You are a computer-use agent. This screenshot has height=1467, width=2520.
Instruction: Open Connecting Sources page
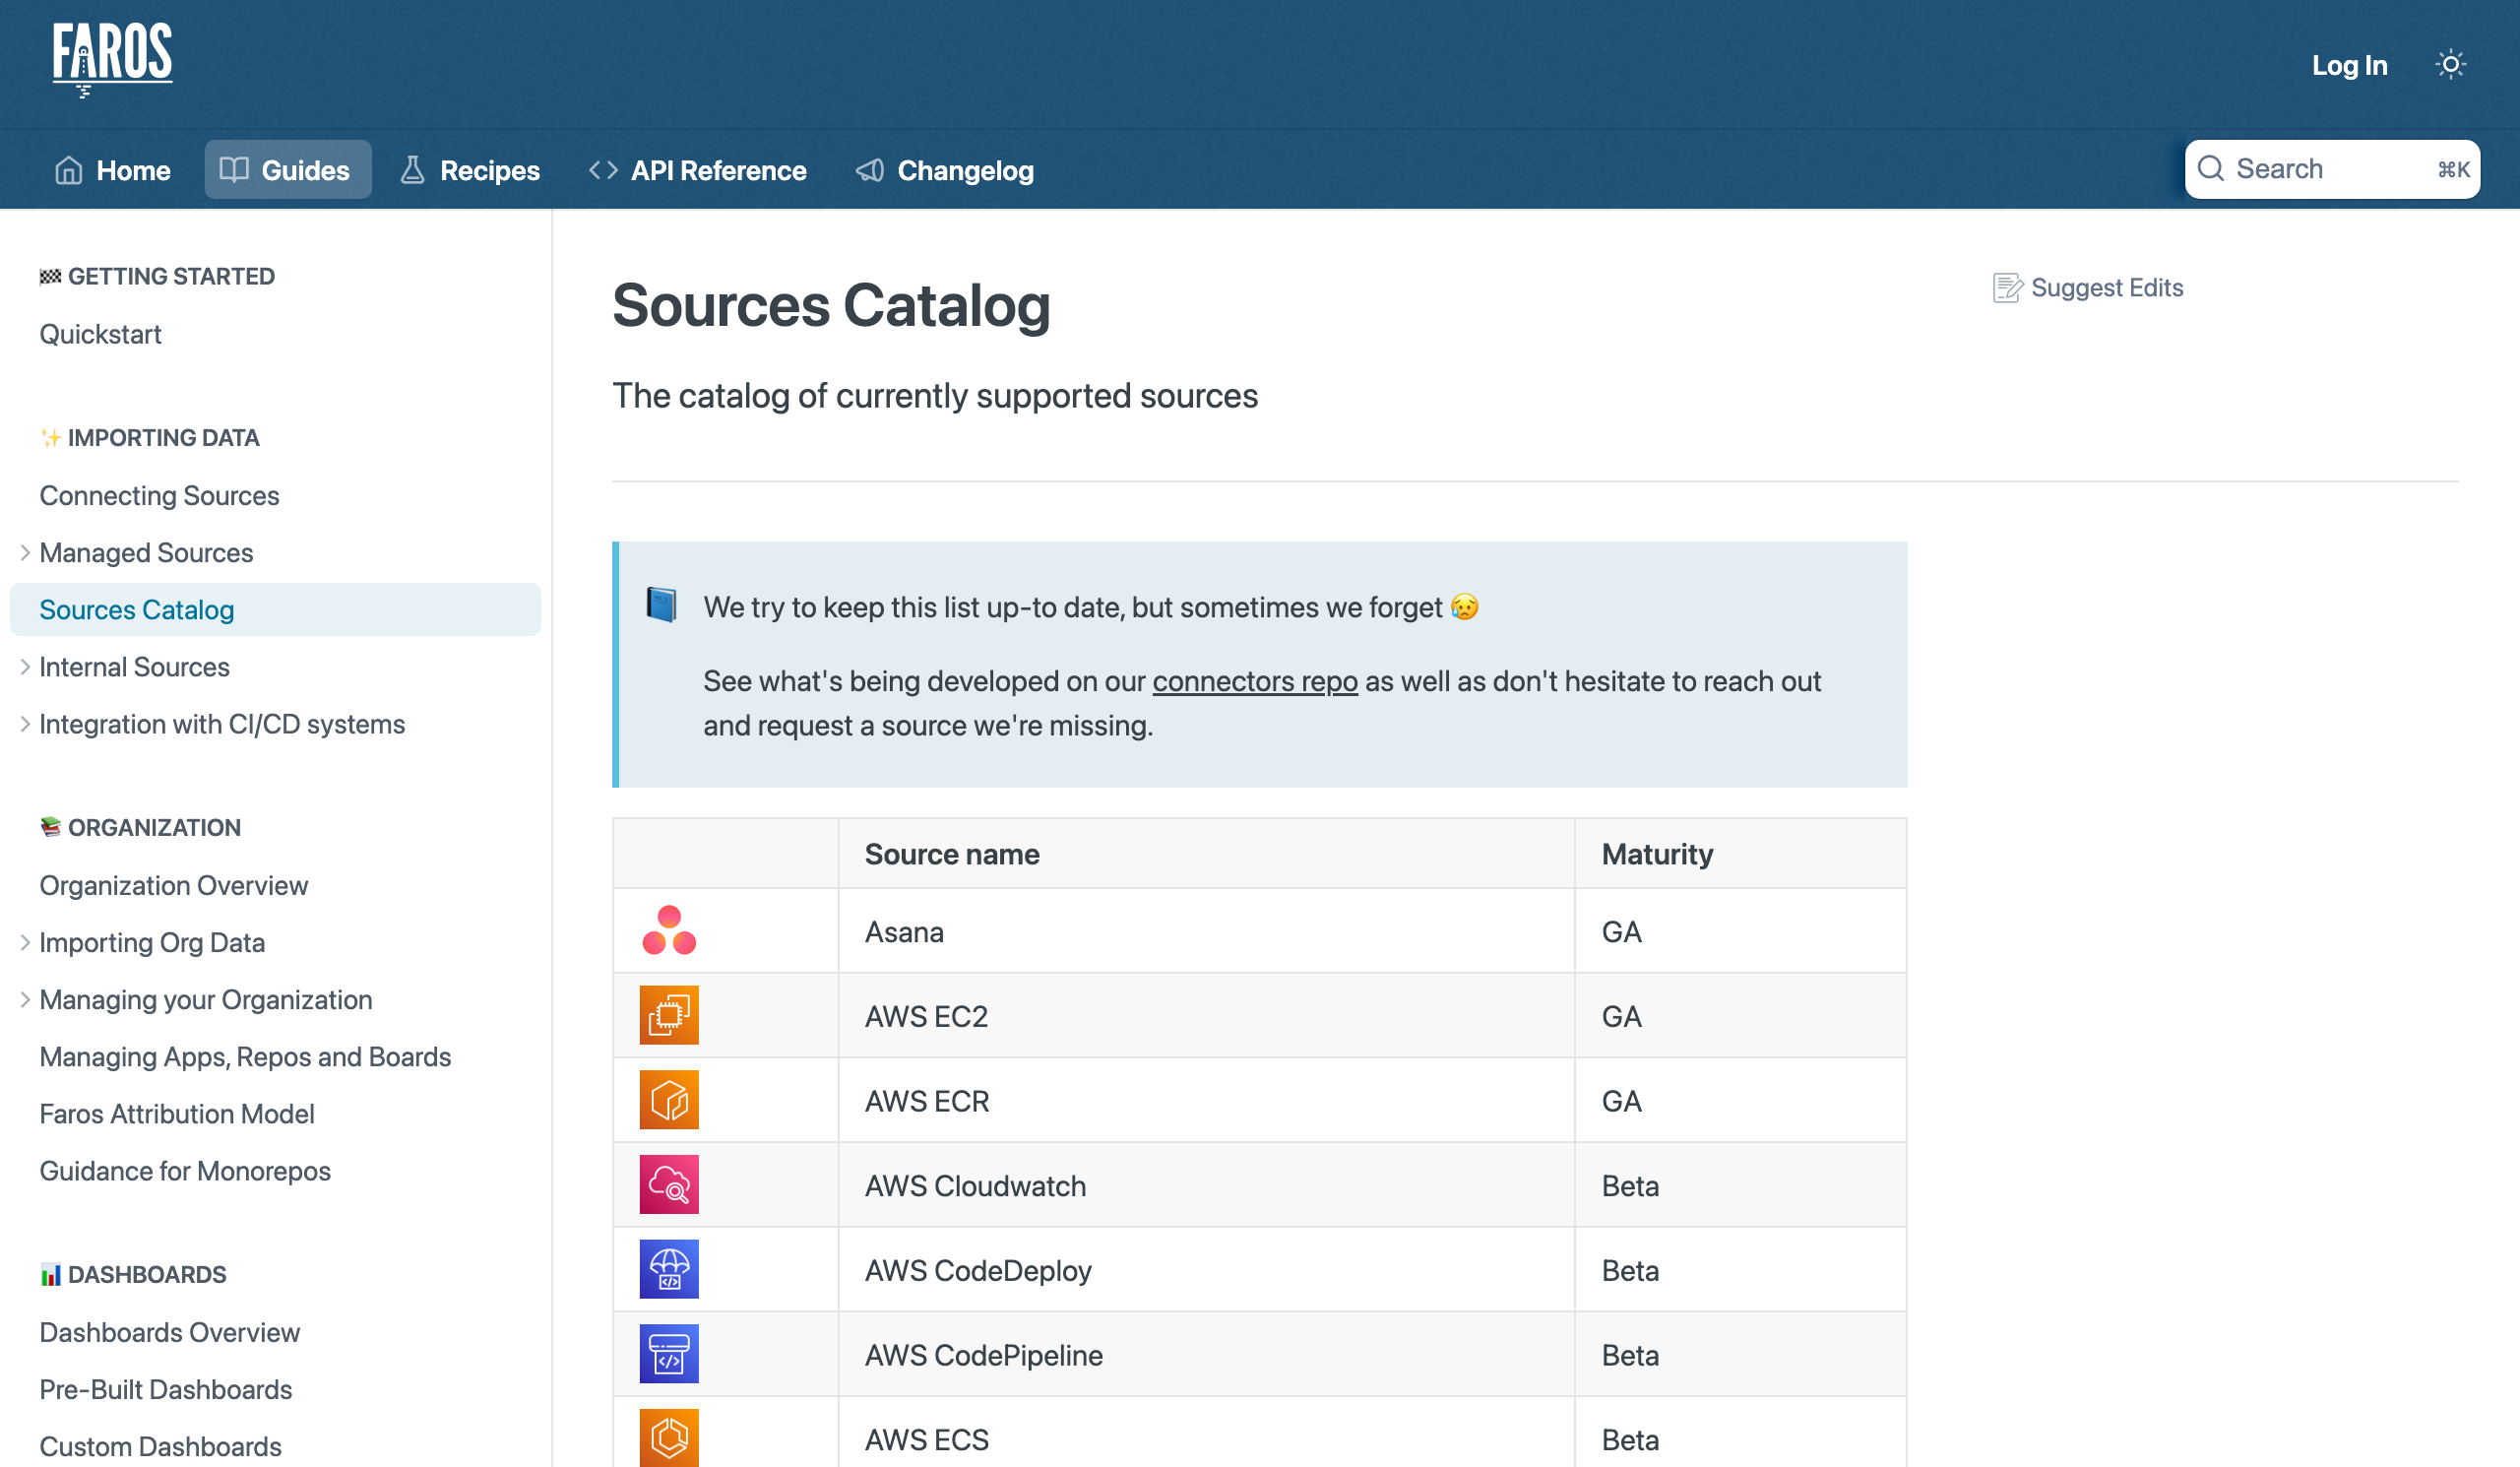[x=159, y=496]
